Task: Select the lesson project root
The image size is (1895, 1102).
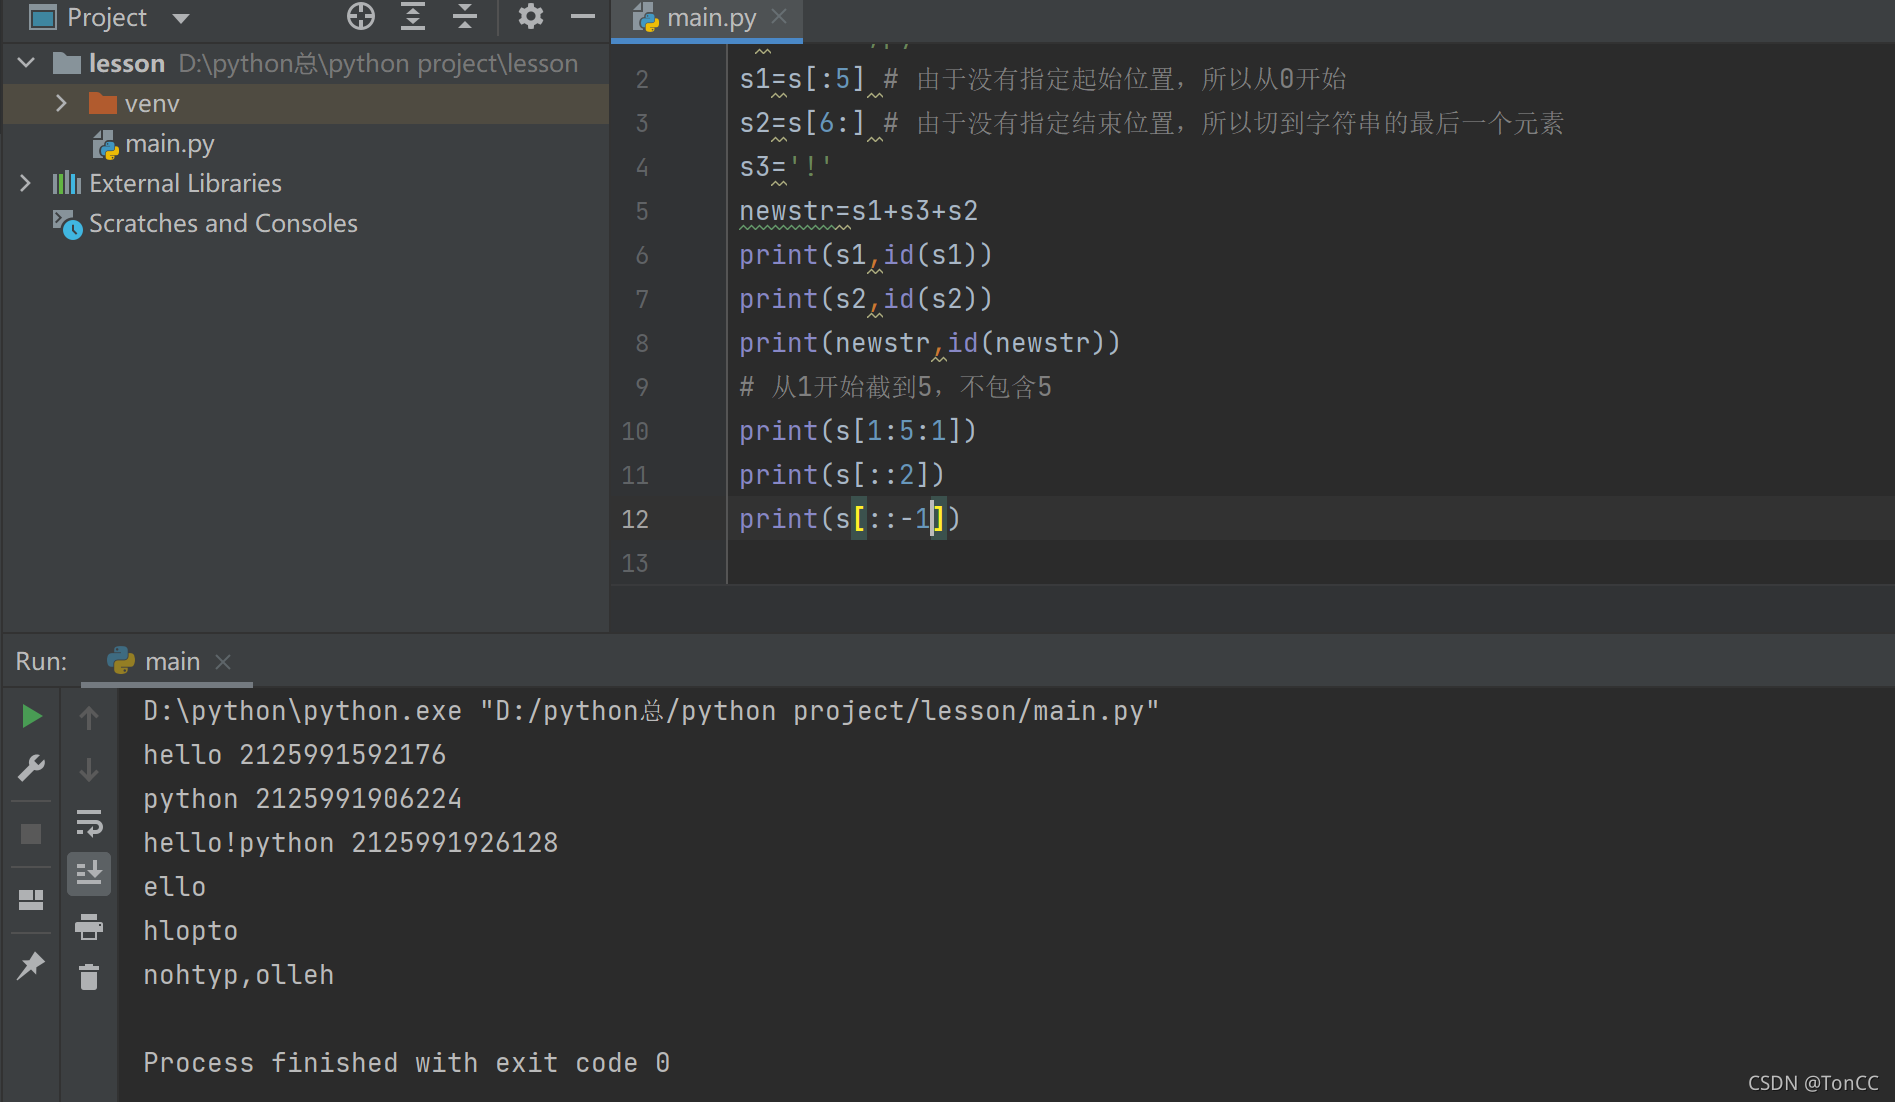Action: (x=126, y=63)
